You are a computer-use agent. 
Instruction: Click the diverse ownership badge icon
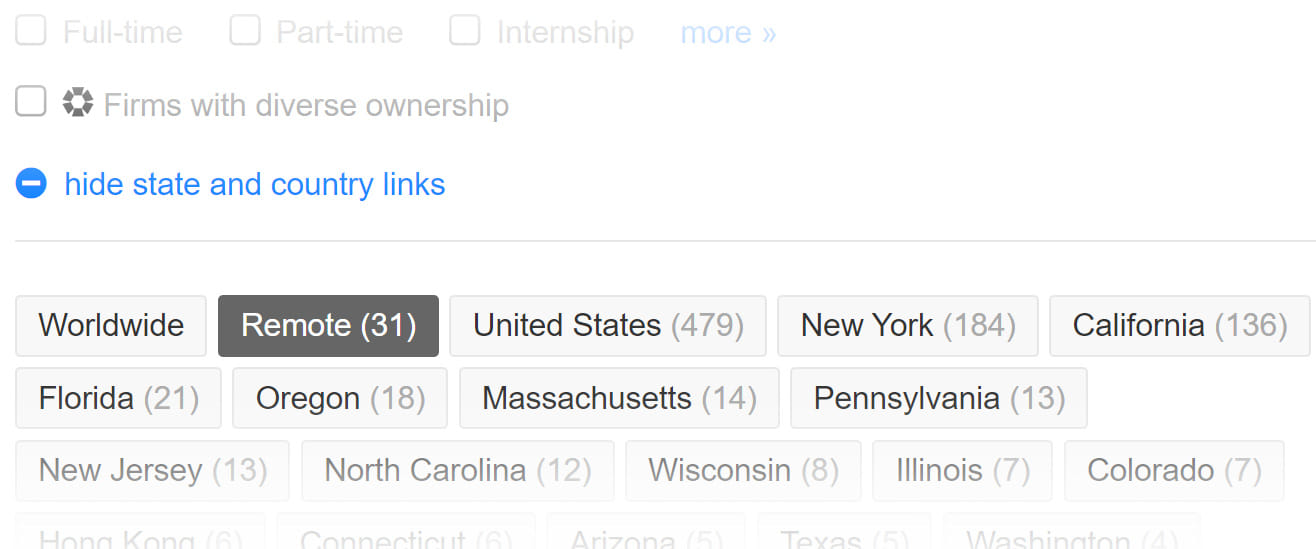[x=77, y=103]
